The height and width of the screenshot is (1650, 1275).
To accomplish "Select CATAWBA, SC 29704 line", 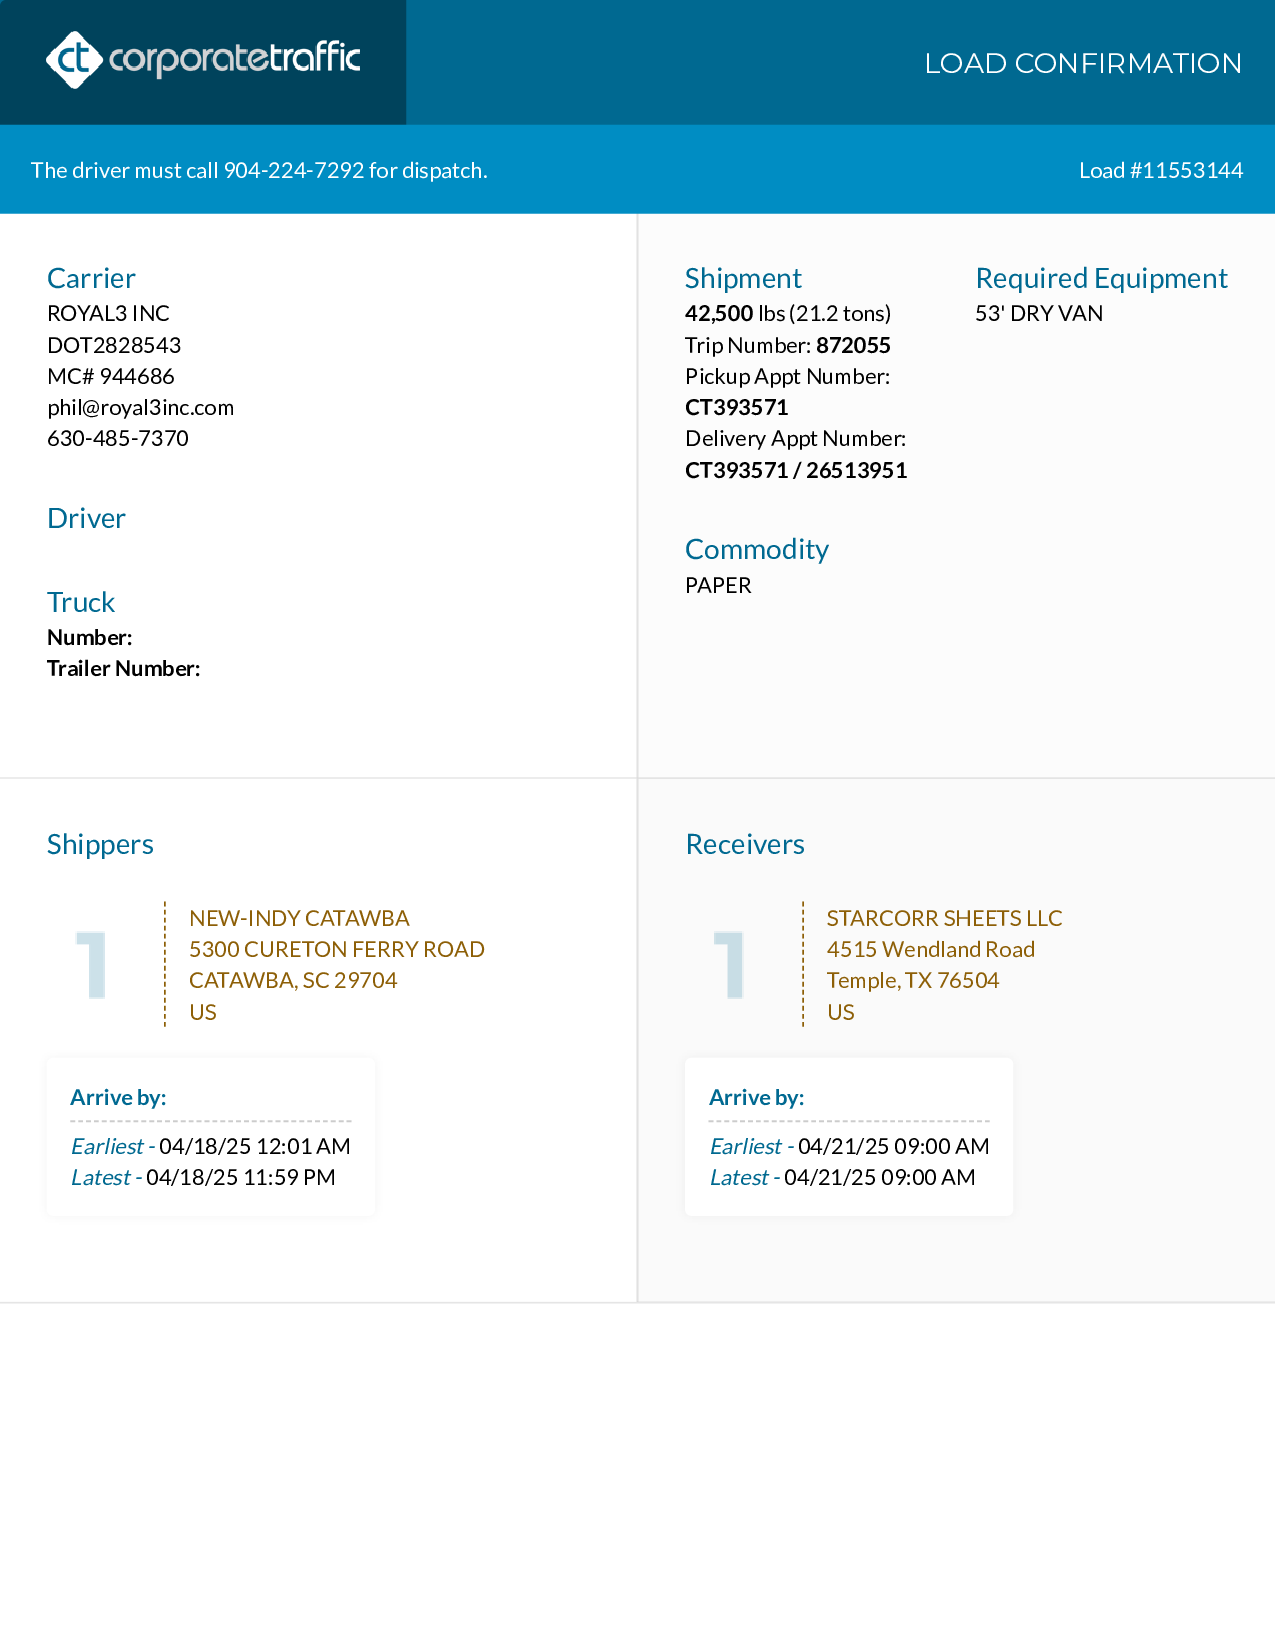I will (293, 980).
